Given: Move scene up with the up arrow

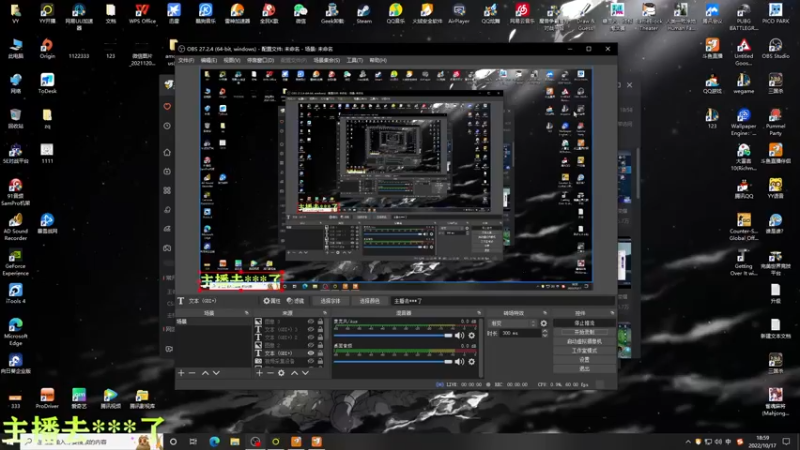Looking at the screenshot, I should (x=205, y=373).
